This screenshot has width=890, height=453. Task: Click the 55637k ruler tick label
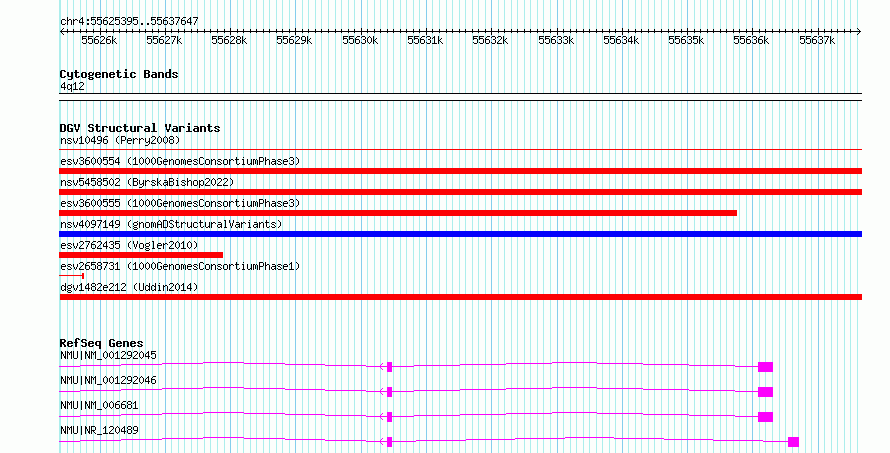(817, 40)
